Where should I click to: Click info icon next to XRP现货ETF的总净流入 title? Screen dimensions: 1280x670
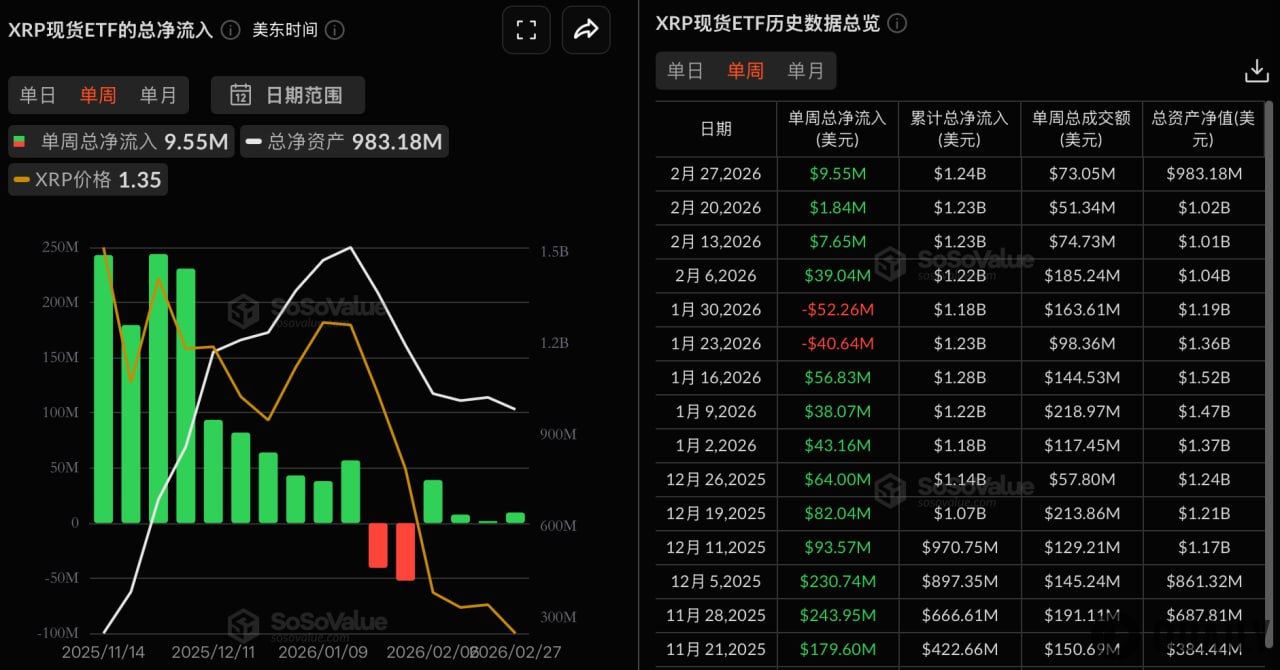pyautogui.click(x=229, y=30)
